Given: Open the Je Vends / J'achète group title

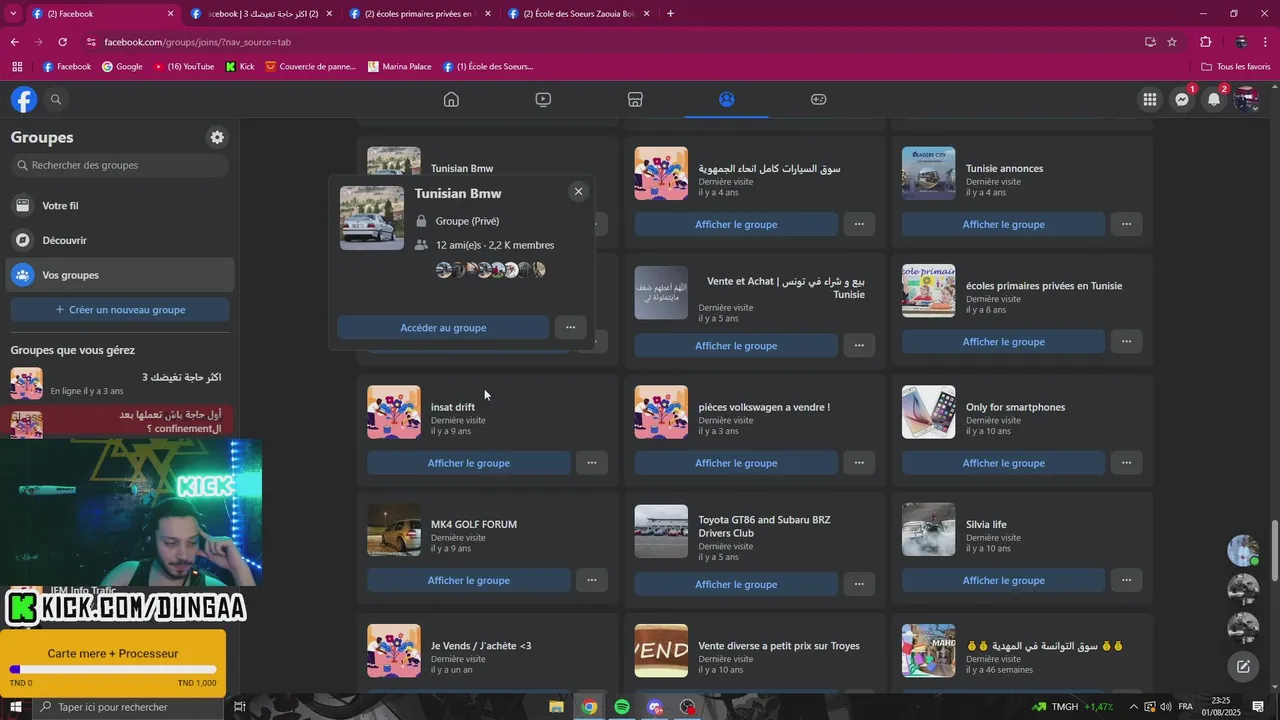Looking at the screenshot, I should [x=481, y=646].
